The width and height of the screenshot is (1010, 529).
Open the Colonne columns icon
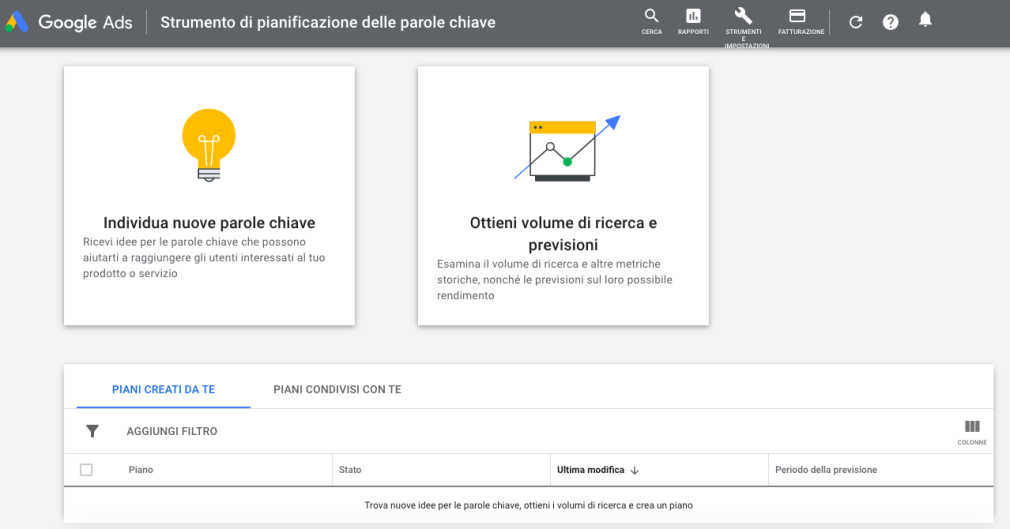[x=972, y=427]
